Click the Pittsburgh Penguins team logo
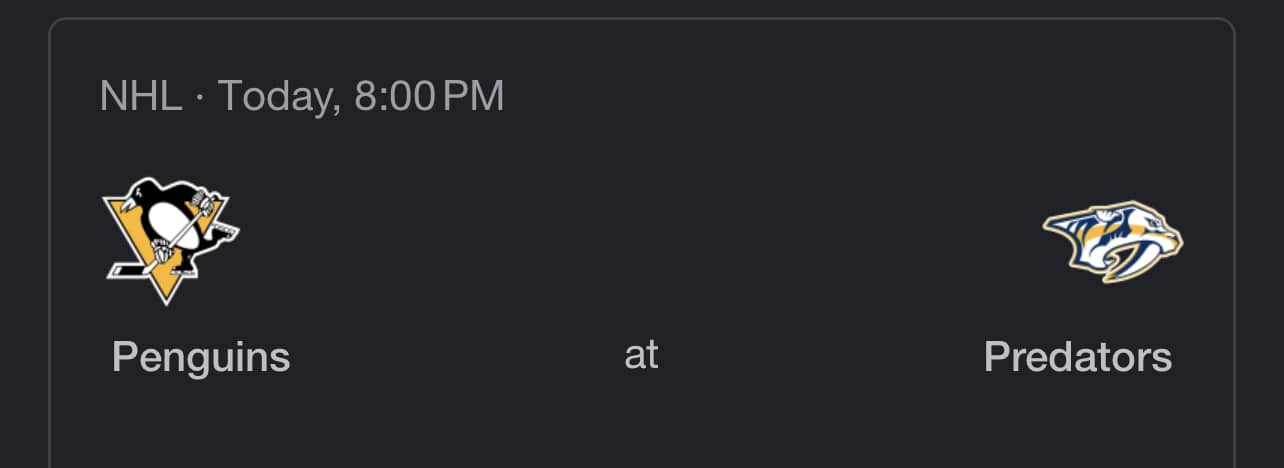This screenshot has height=468, width=1284. coord(170,241)
